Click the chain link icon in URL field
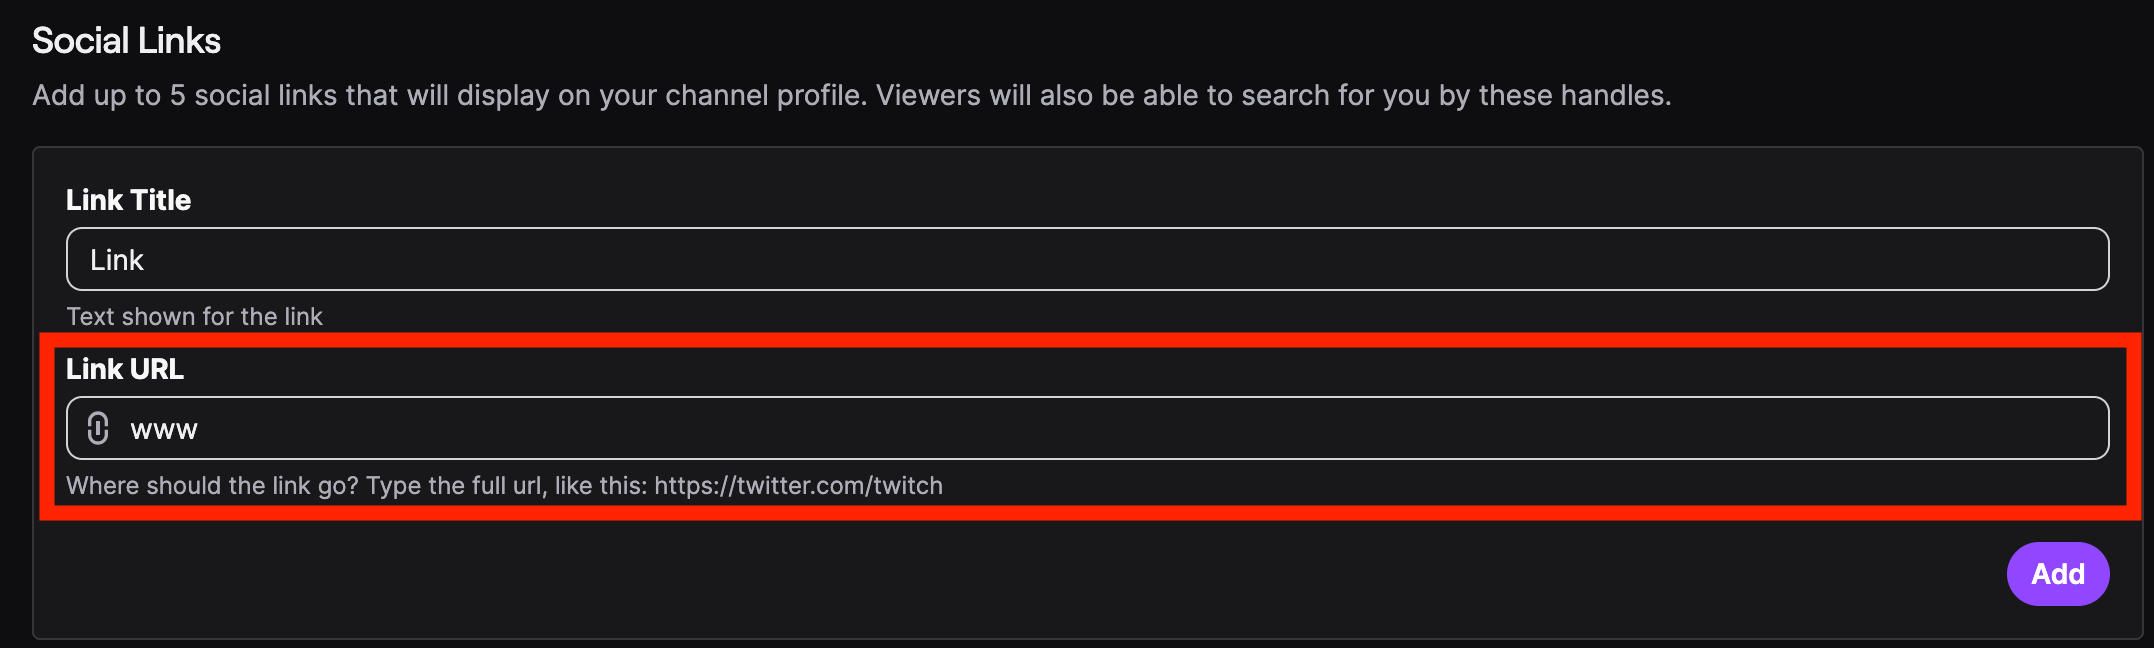This screenshot has width=2154, height=648. point(98,428)
